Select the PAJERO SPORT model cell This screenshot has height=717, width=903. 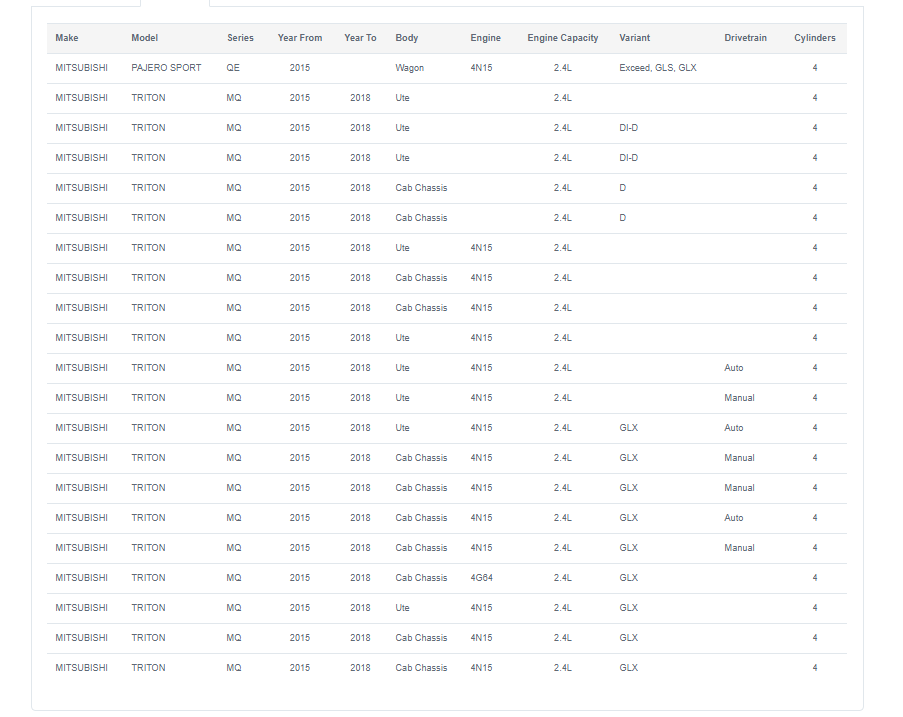tap(166, 68)
